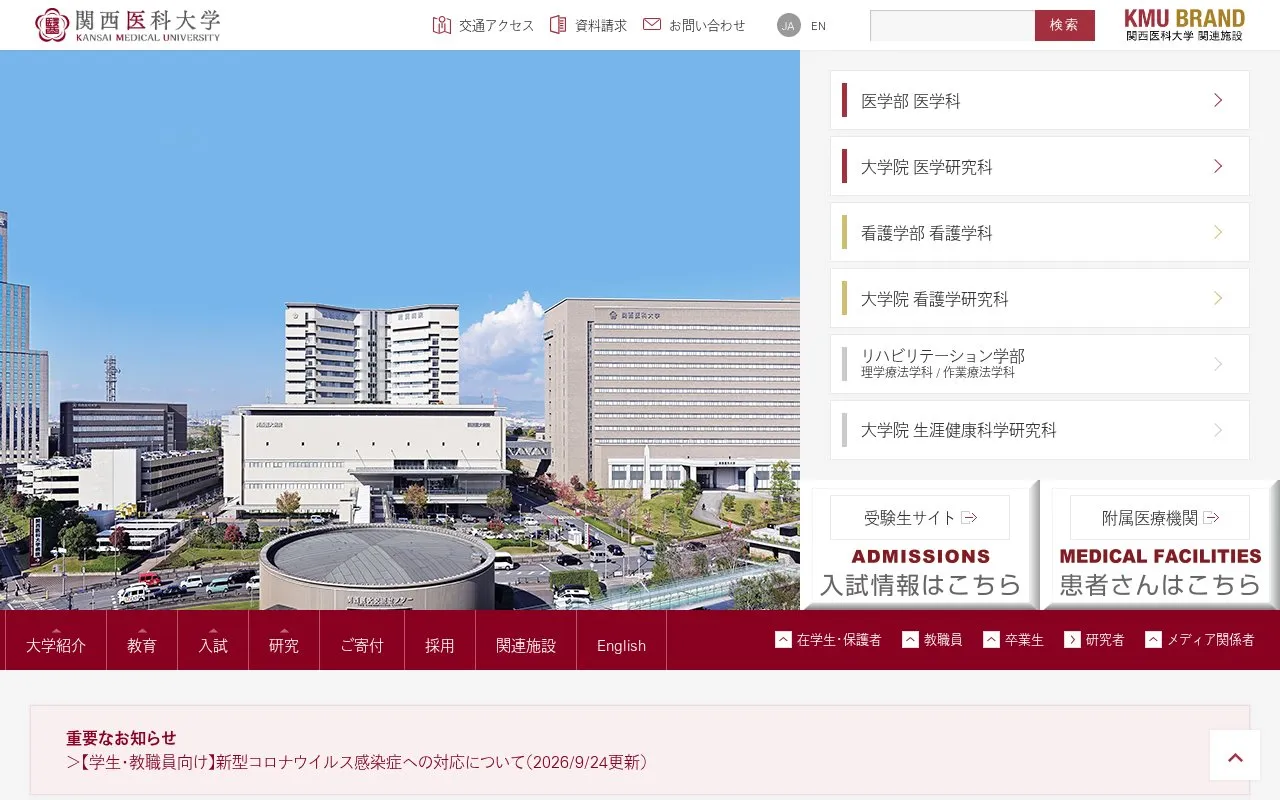Image resolution: width=1280 pixels, height=800 pixels.
Task: Open お問い合わせ link
Action: (x=707, y=26)
